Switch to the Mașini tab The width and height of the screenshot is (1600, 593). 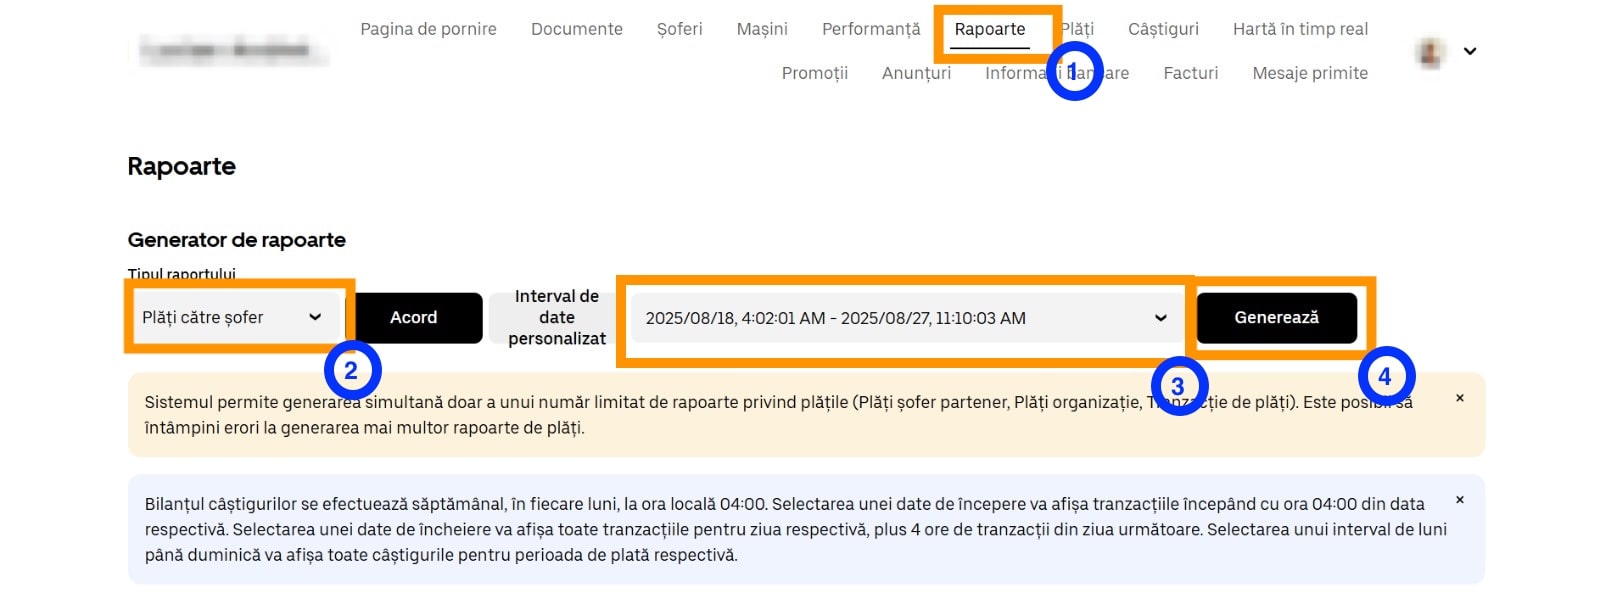[x=762, y=29]
